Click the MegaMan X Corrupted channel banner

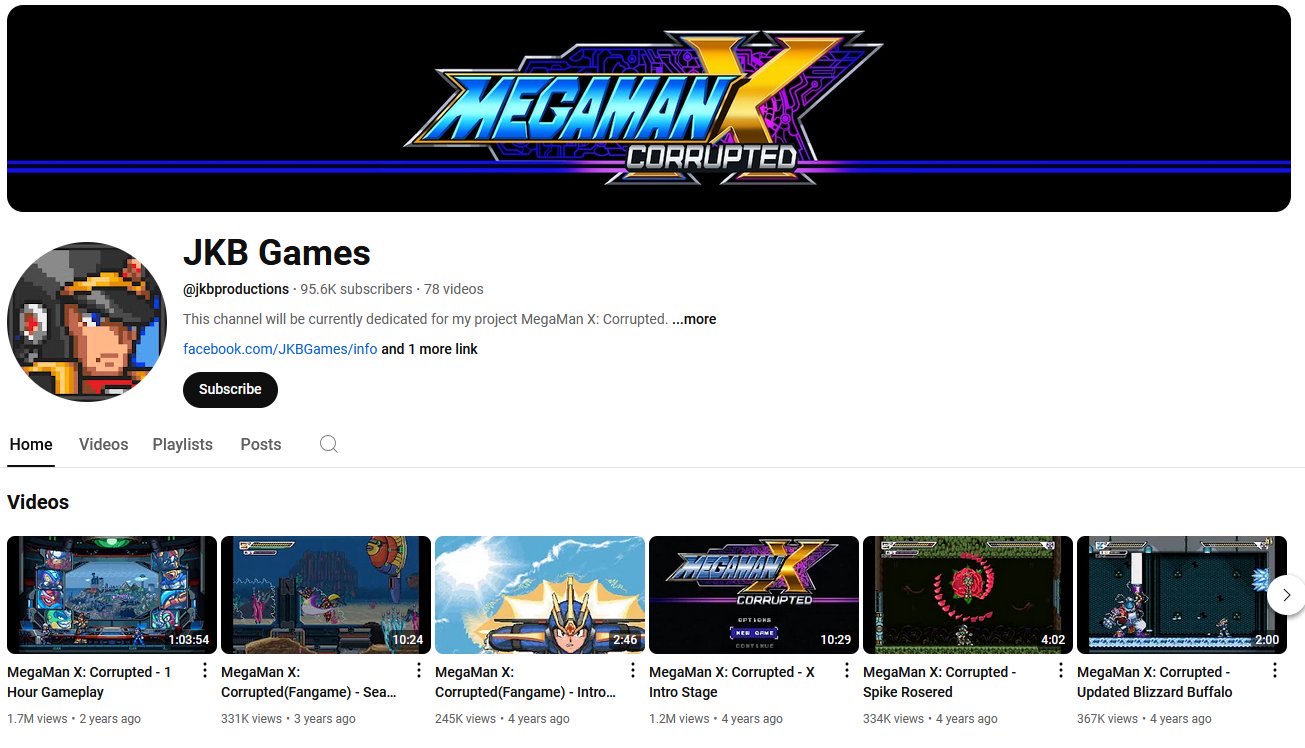(649, 108)
